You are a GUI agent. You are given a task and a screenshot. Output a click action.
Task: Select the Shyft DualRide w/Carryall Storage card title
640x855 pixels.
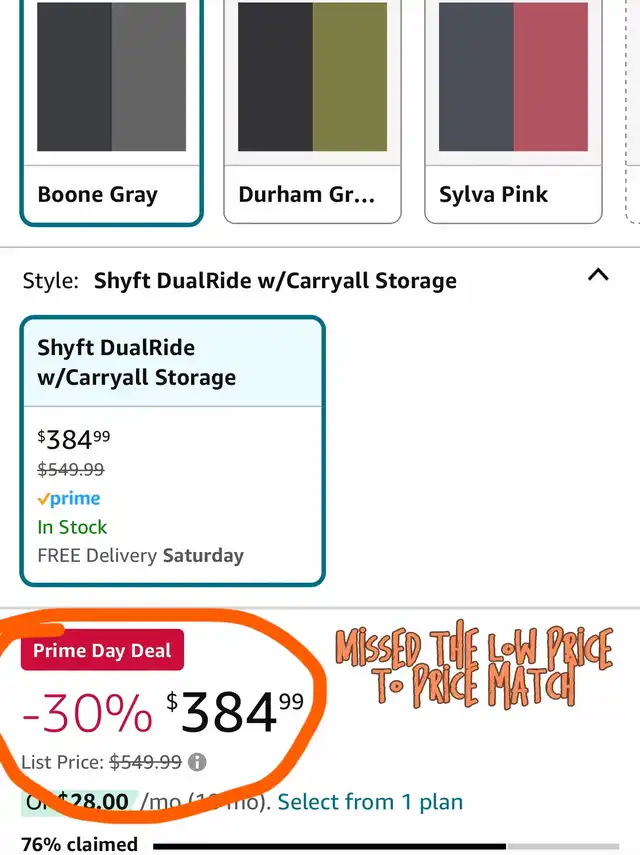137,362
